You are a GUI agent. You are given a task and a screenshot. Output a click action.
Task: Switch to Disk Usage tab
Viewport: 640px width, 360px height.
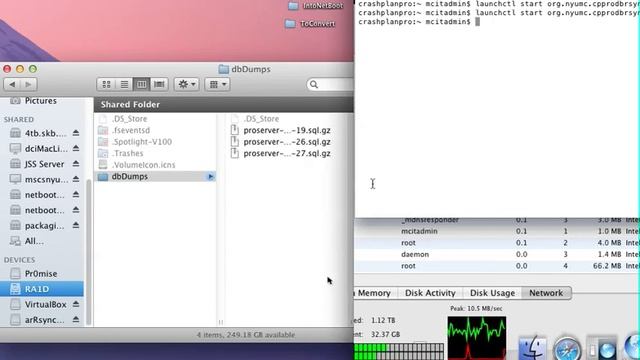click(492, 293)
